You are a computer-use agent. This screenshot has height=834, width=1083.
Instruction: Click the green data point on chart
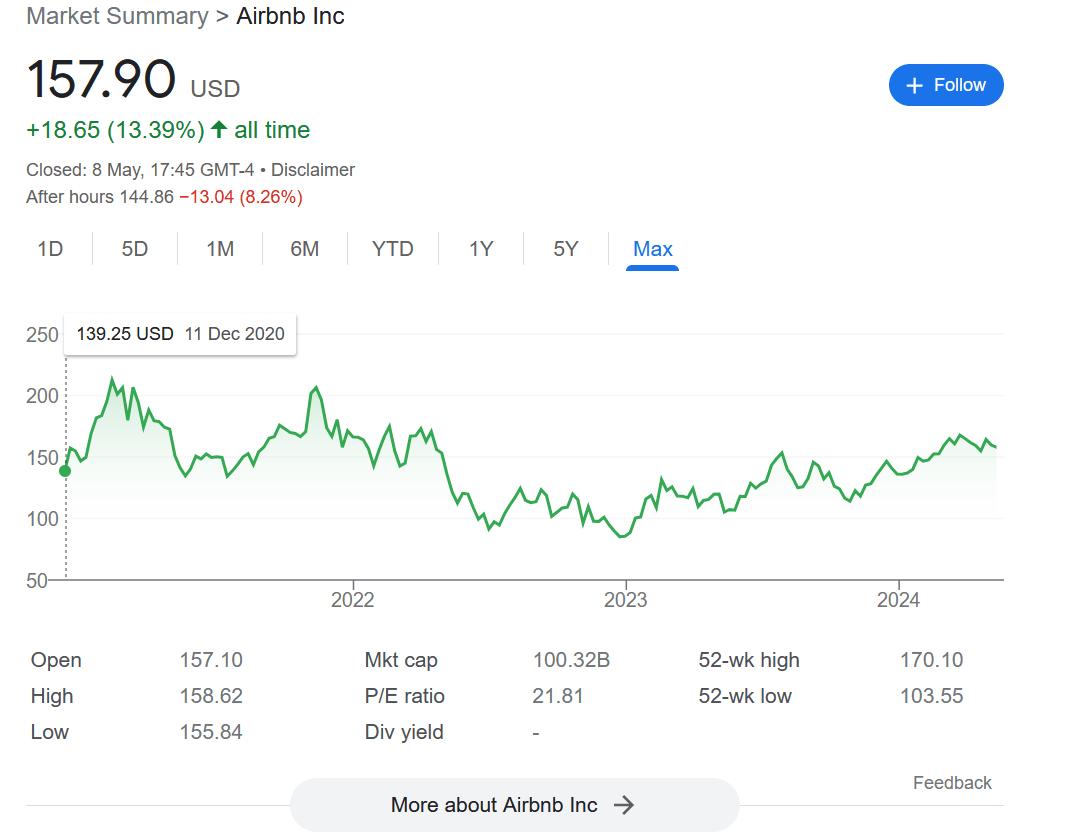[x=66, y=470]
